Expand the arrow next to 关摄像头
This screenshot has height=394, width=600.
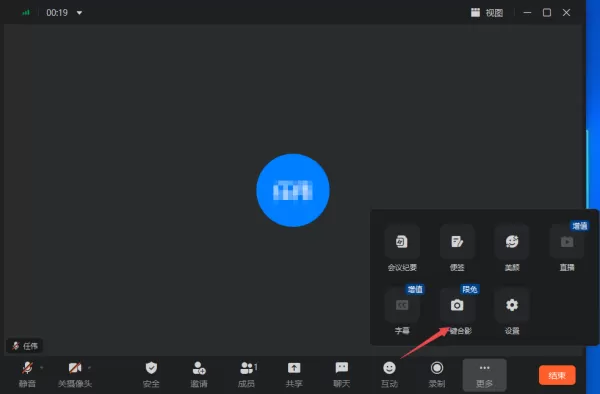click(x=89, y=368)
